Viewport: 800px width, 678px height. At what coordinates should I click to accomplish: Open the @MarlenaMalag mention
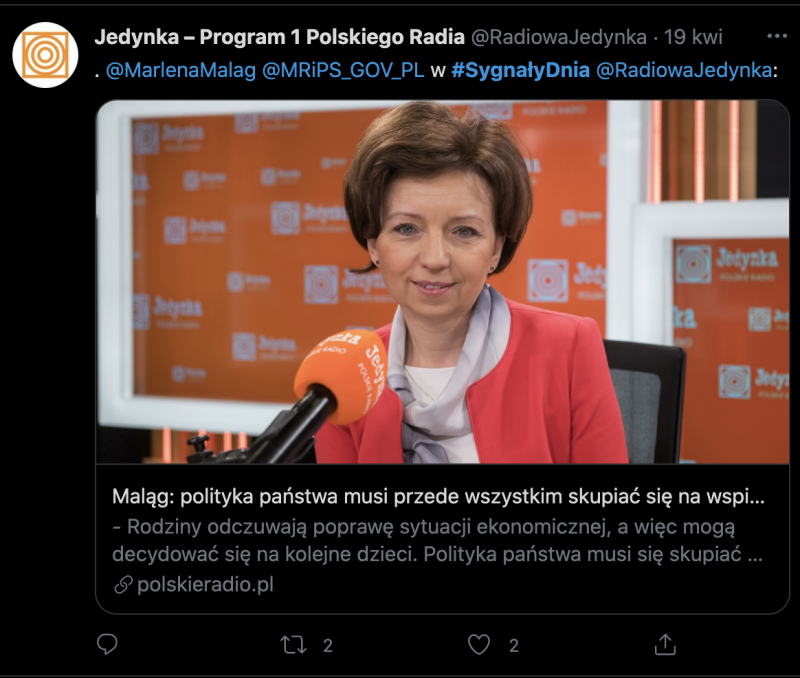(x=181, y=70)
